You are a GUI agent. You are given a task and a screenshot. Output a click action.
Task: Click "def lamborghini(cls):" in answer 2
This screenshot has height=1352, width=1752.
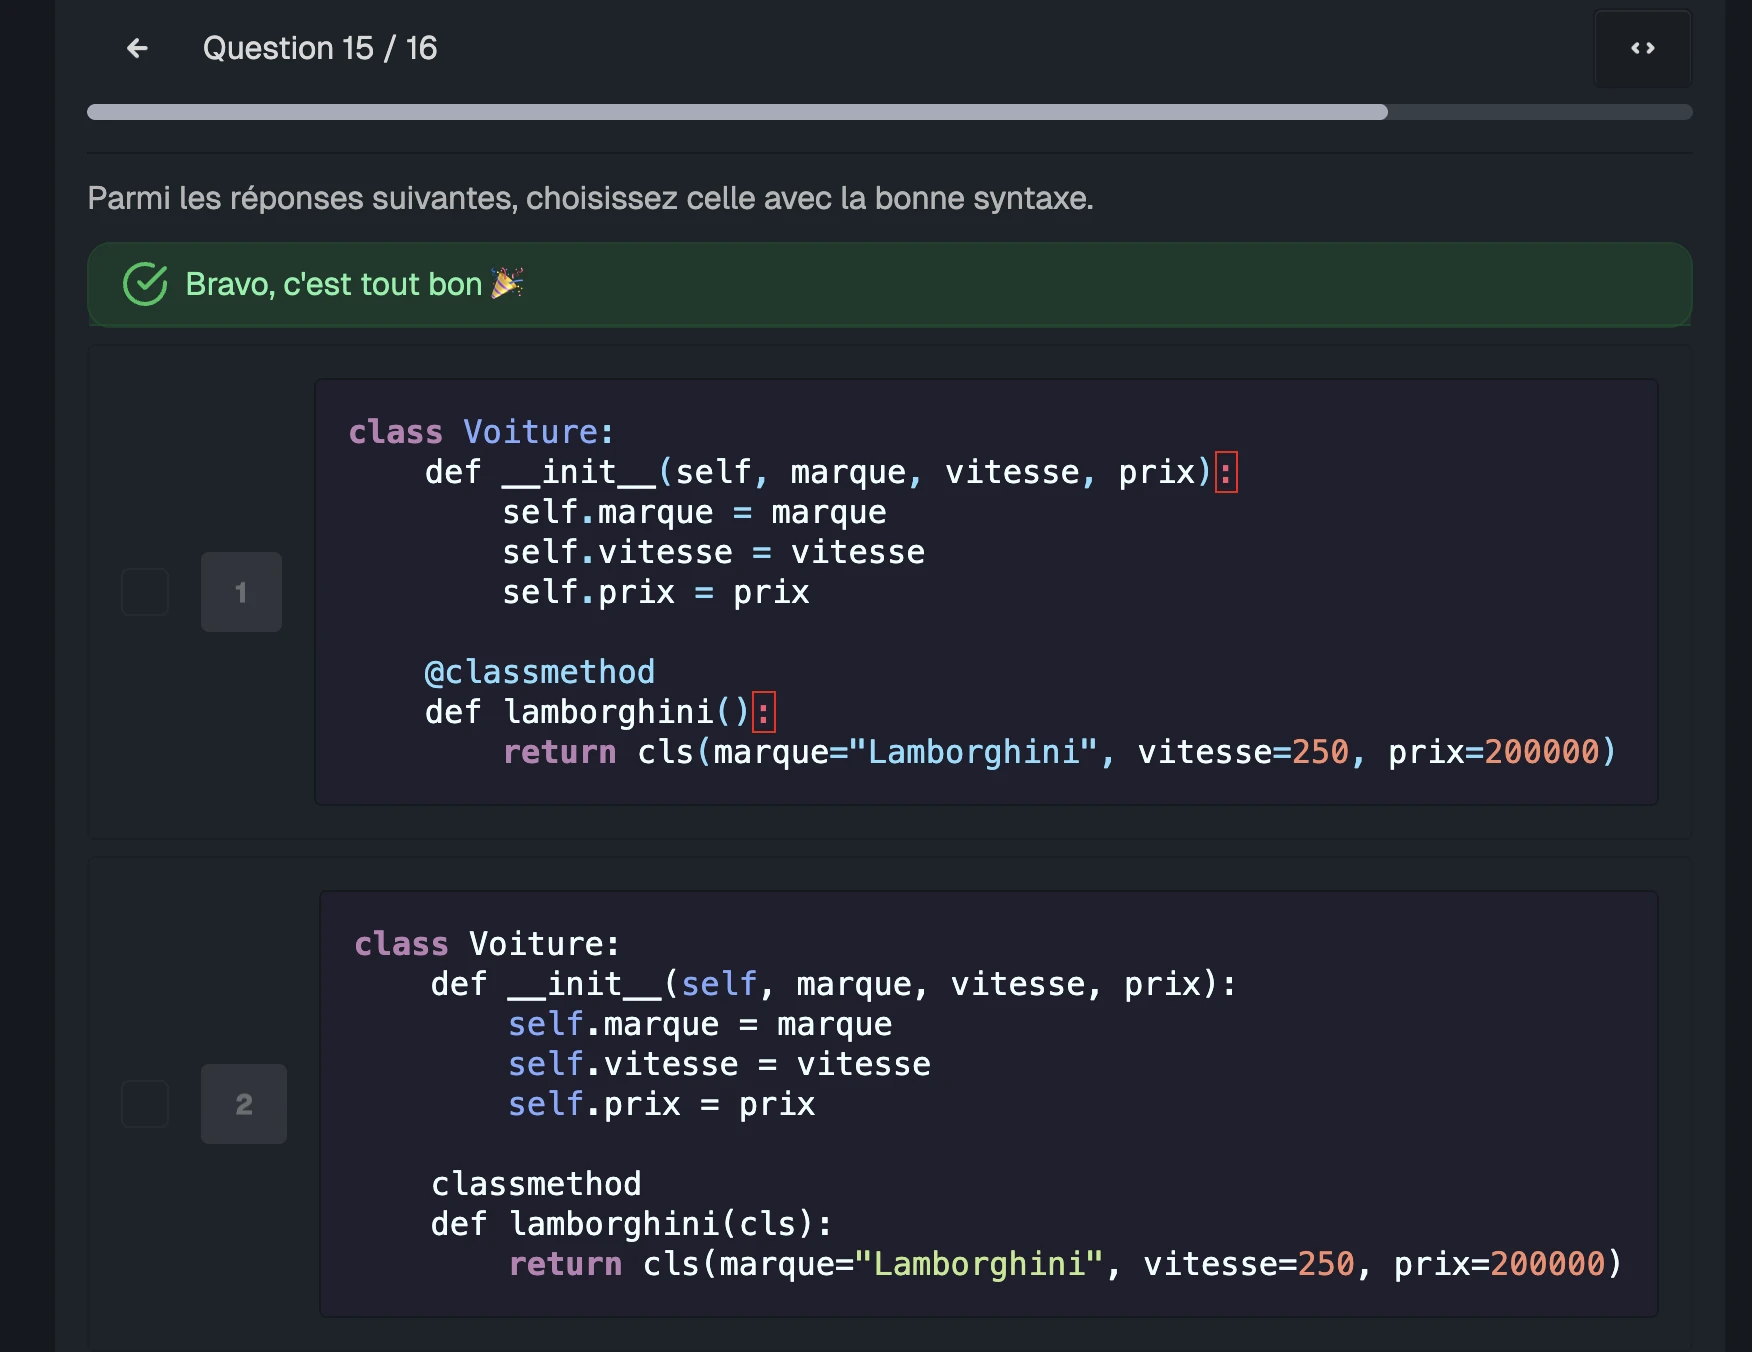tap(630, 1224)
